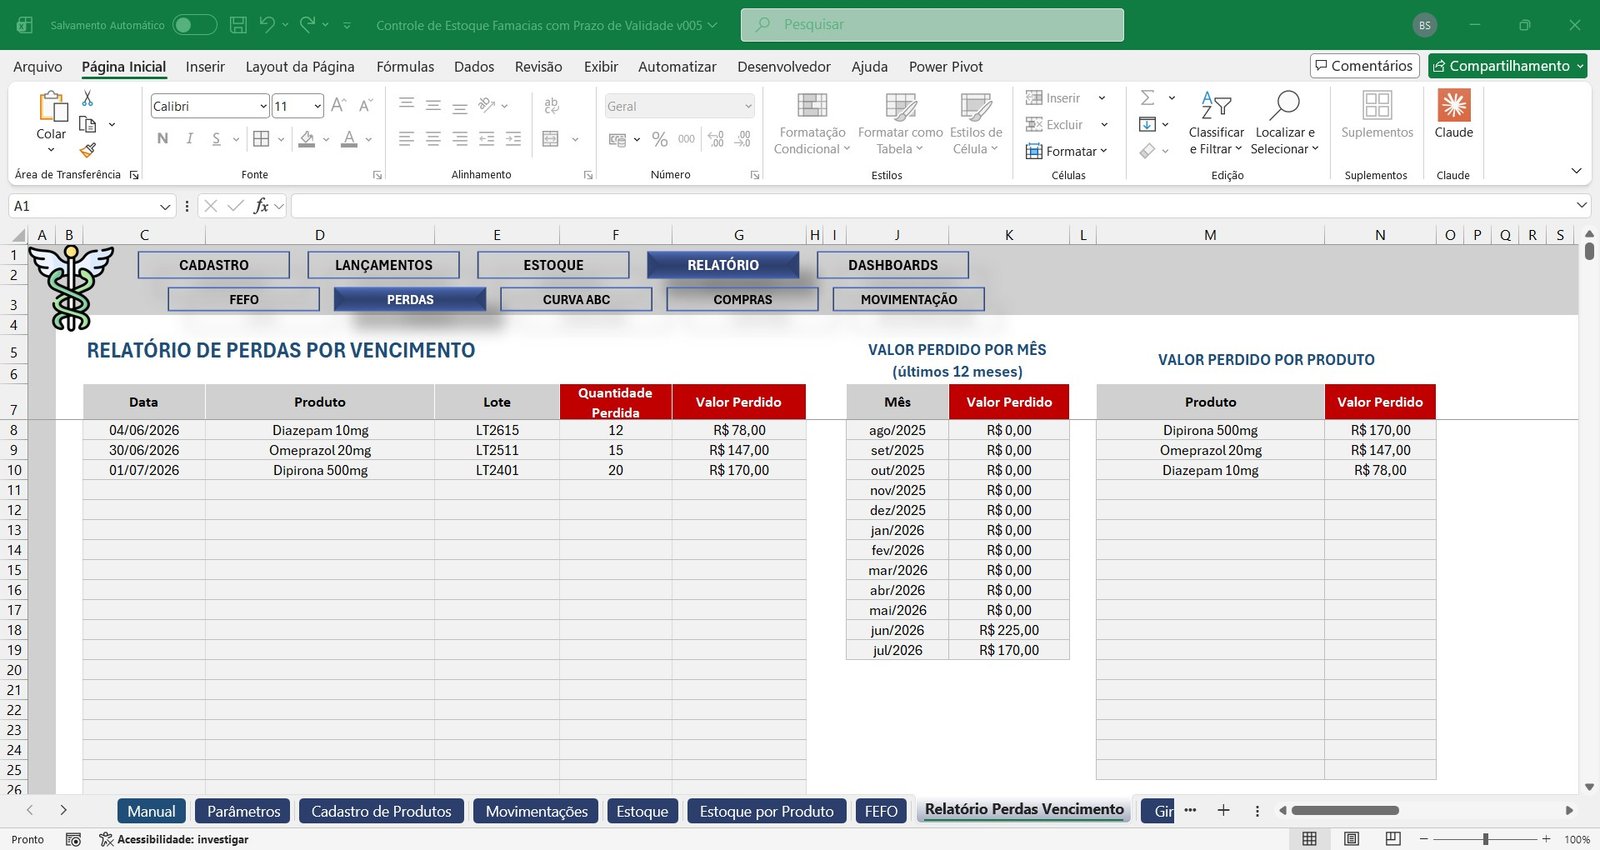The height and width of the screenshot is (850, 1600).
Task: Click the Merge and Center icon
Action: pyautogui.click(x=550, y=139)
